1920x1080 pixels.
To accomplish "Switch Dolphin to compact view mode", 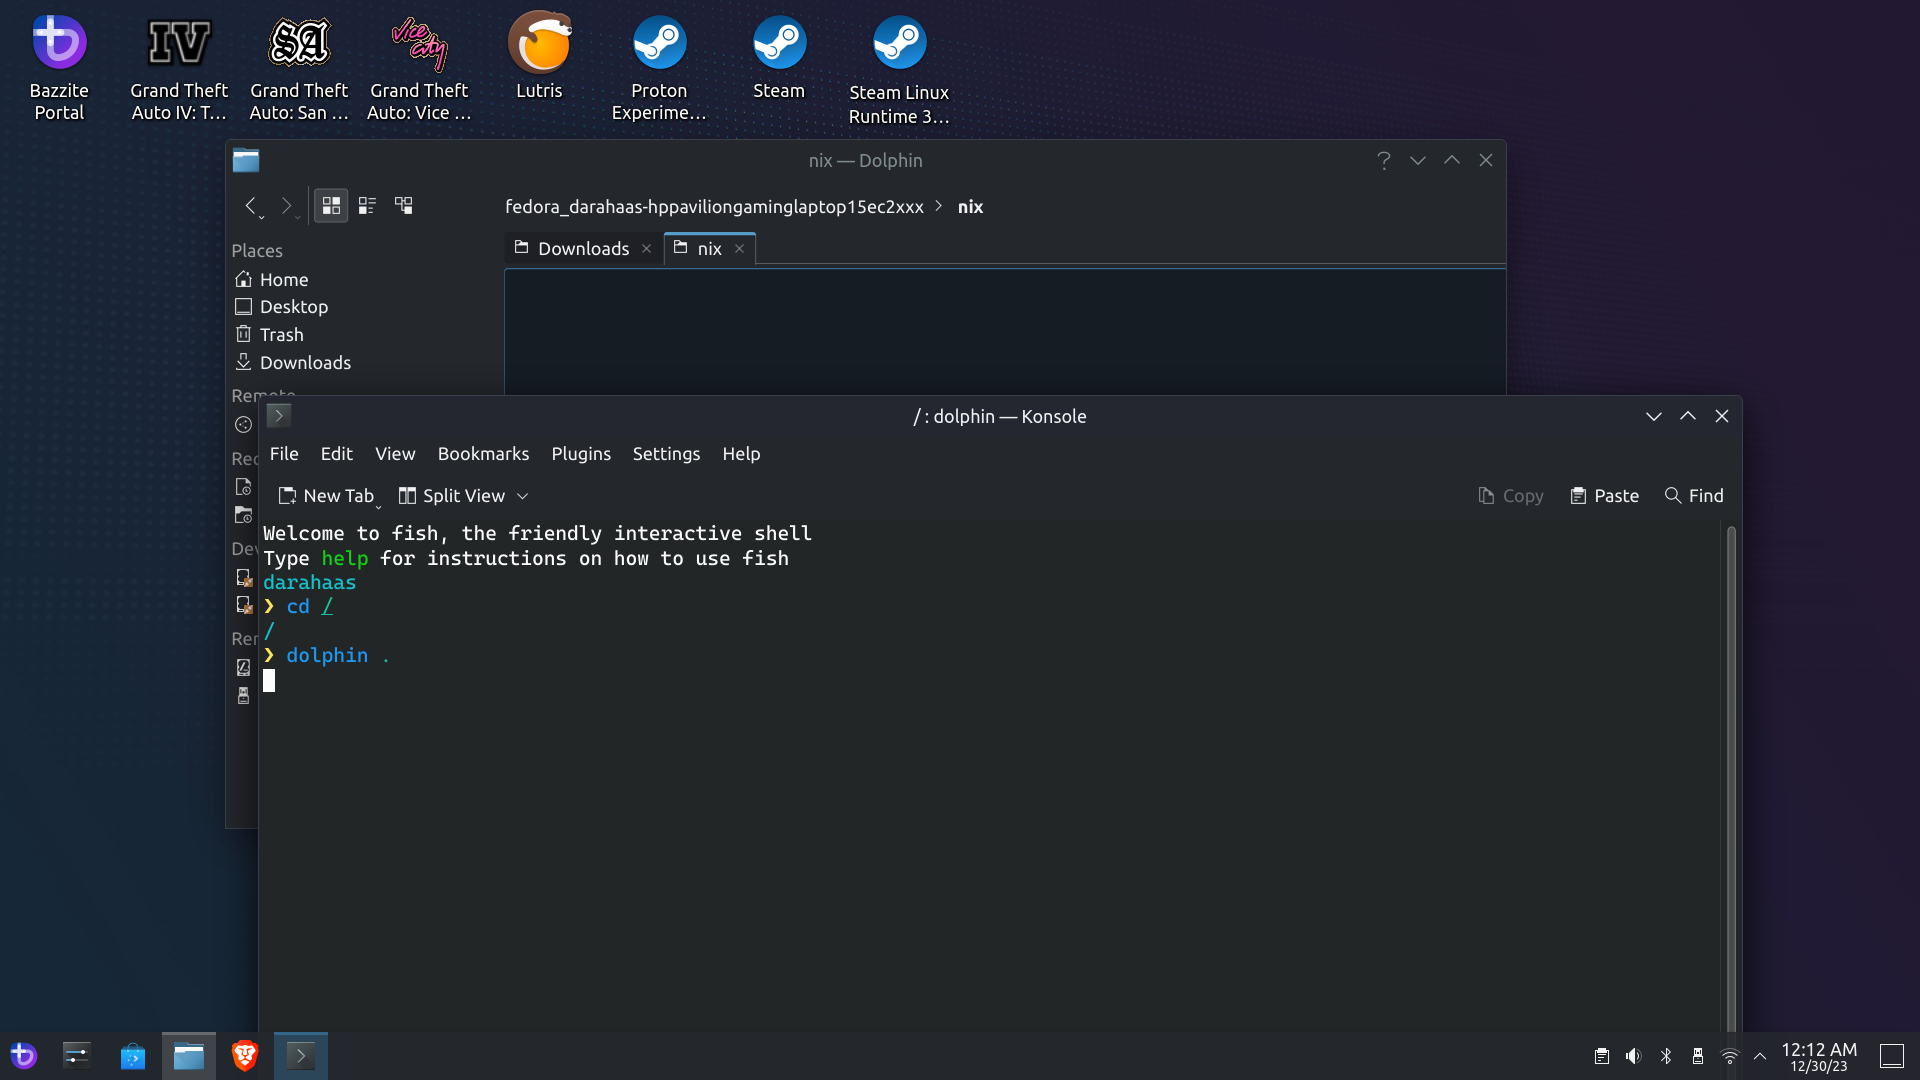I will coord(367,206).
